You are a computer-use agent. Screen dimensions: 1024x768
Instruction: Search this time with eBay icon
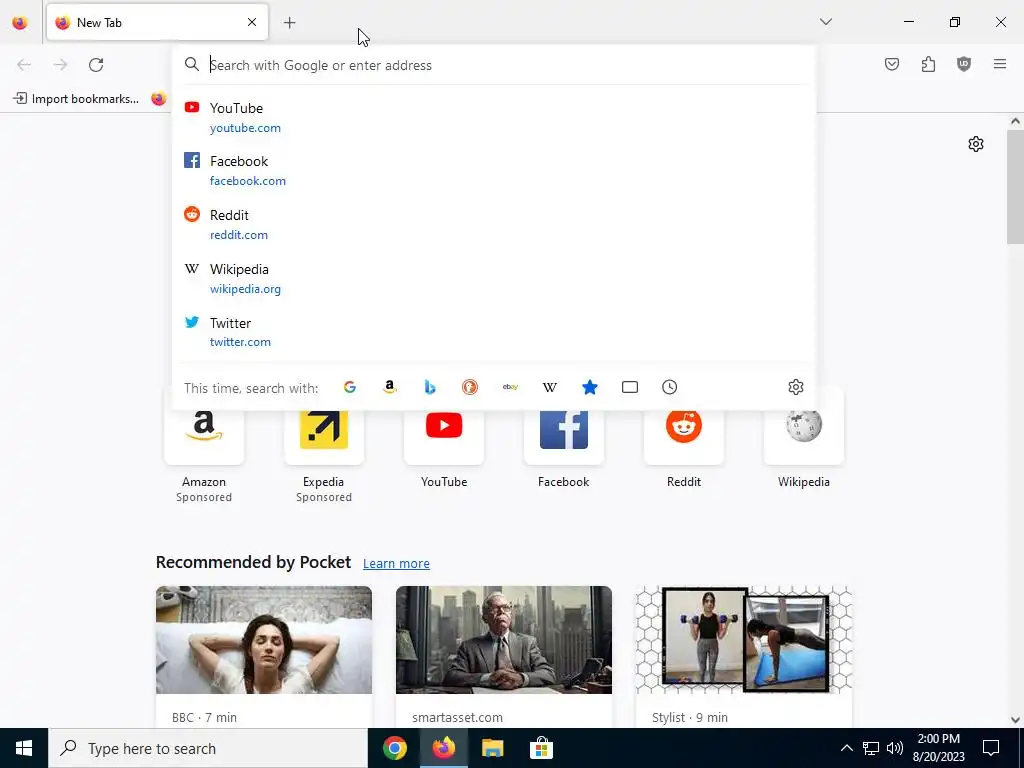[510, 387]
